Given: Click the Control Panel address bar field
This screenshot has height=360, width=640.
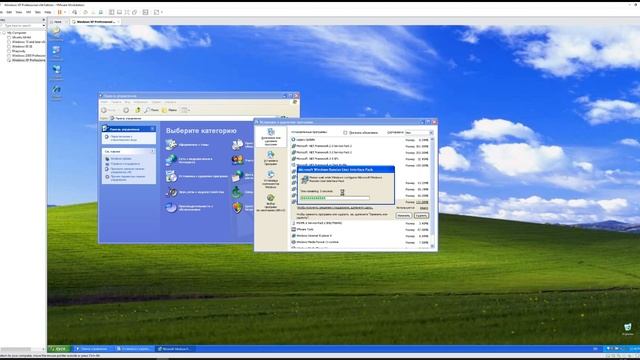Looking at the screenshot, I should point(196,118).
